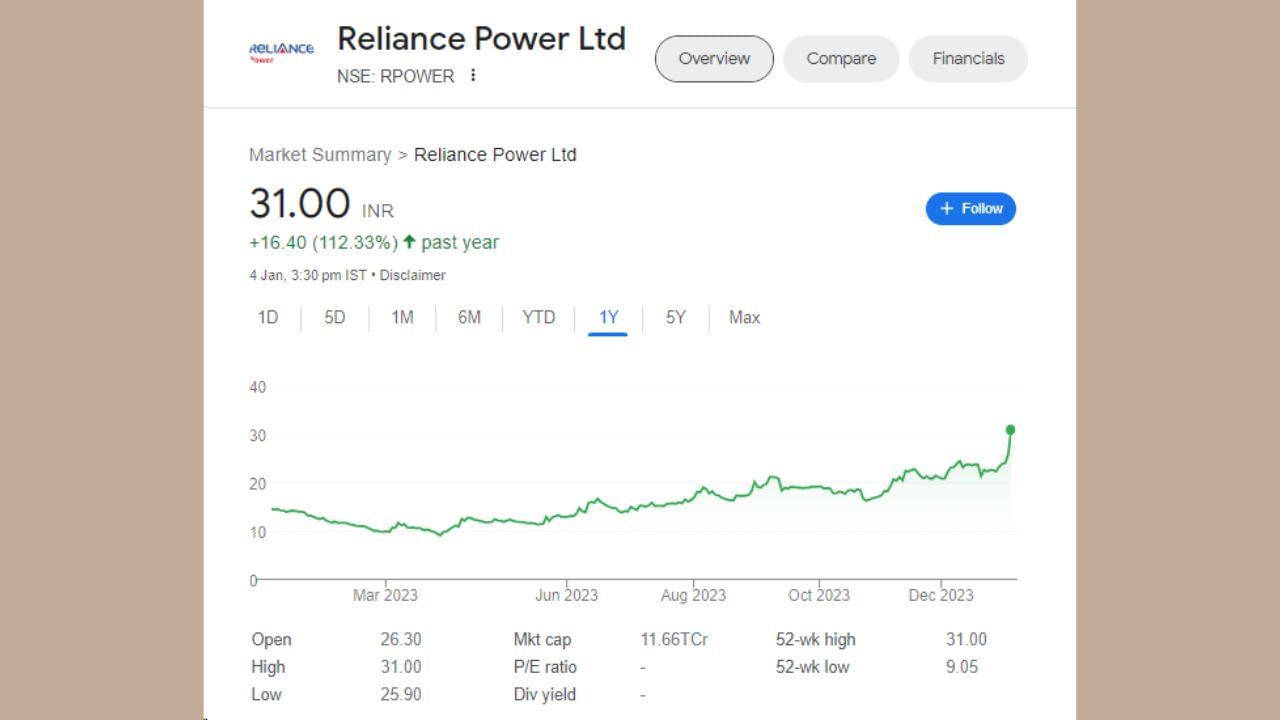The image size is (1280, 720).
Task: Click the 52-wk low value 9.05
Action: 962,667
